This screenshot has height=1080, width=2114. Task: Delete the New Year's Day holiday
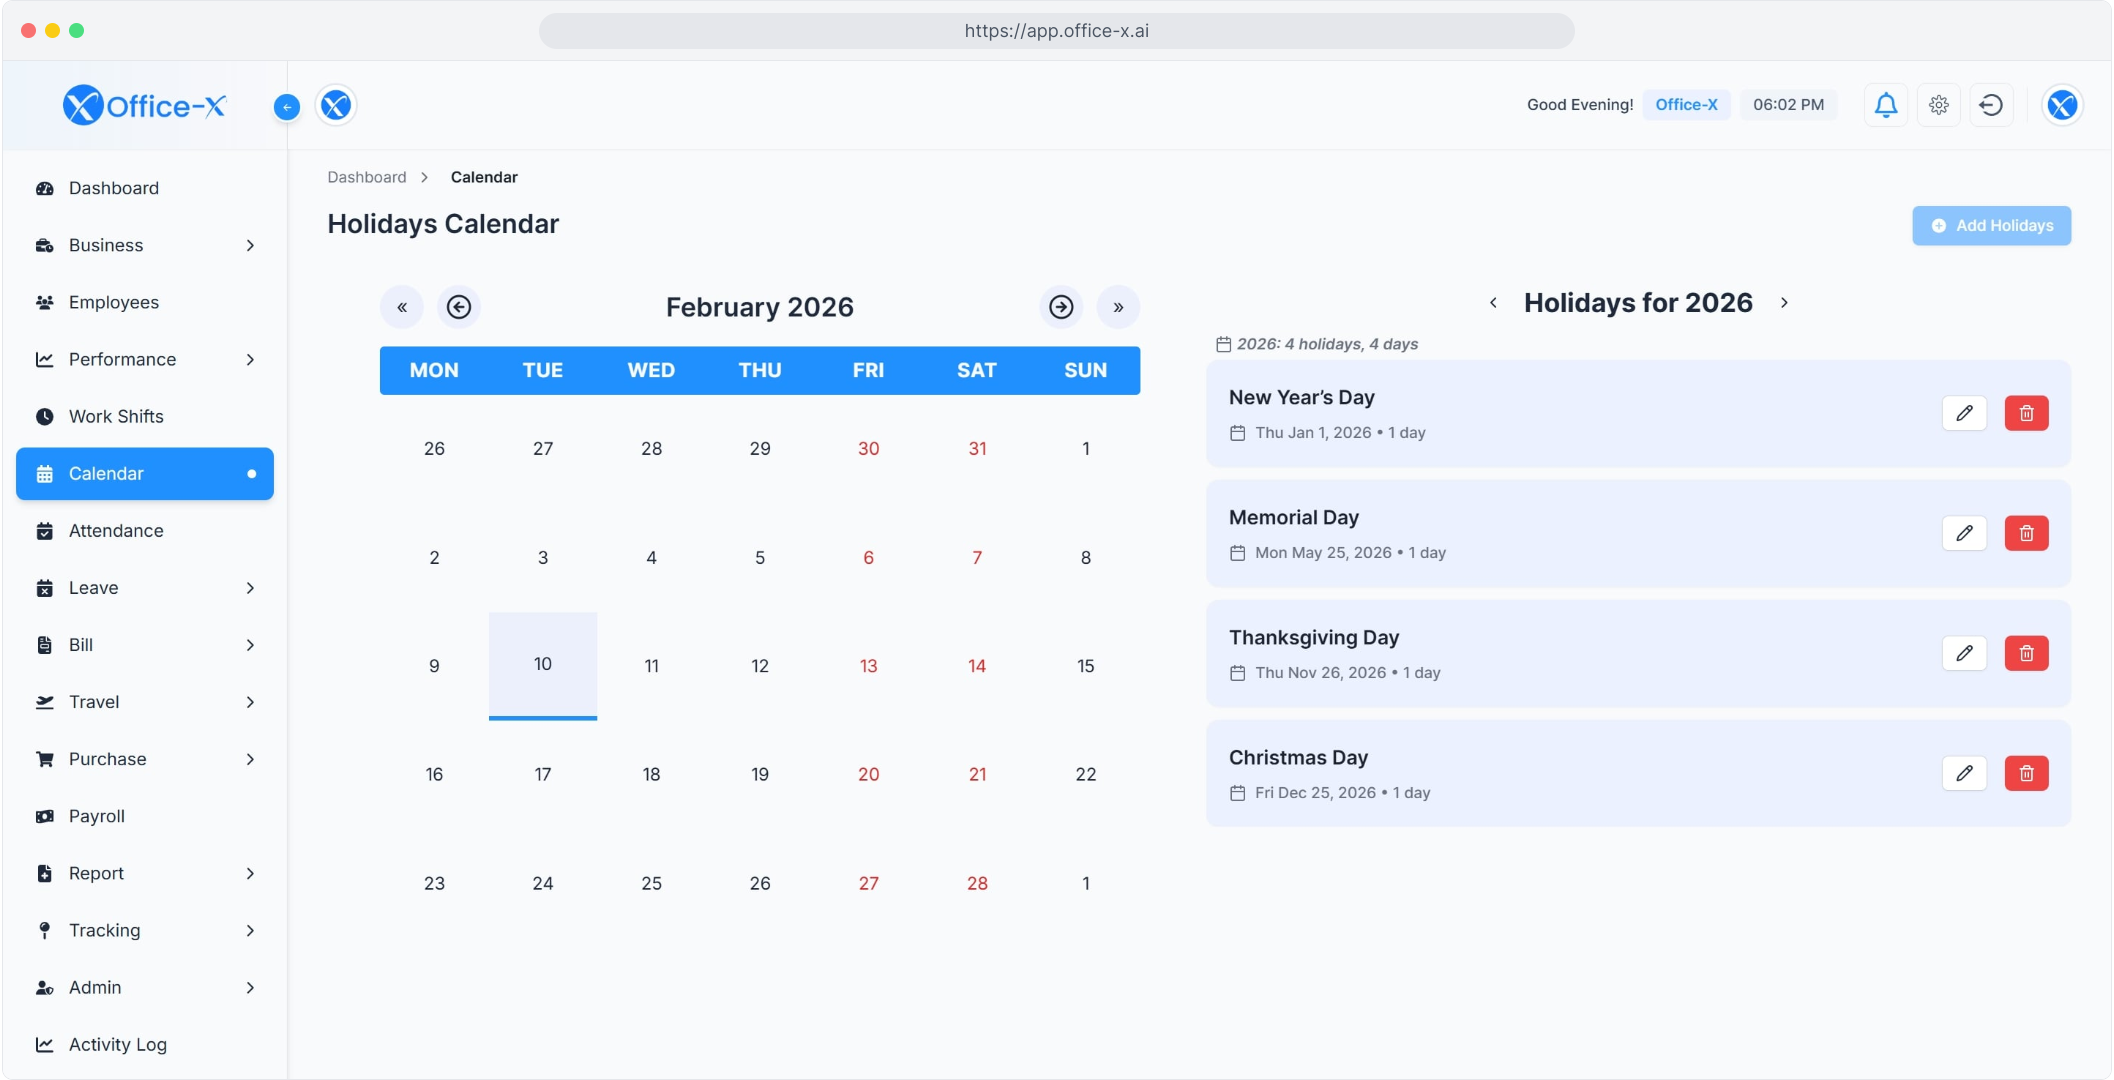click(2027, 413)
